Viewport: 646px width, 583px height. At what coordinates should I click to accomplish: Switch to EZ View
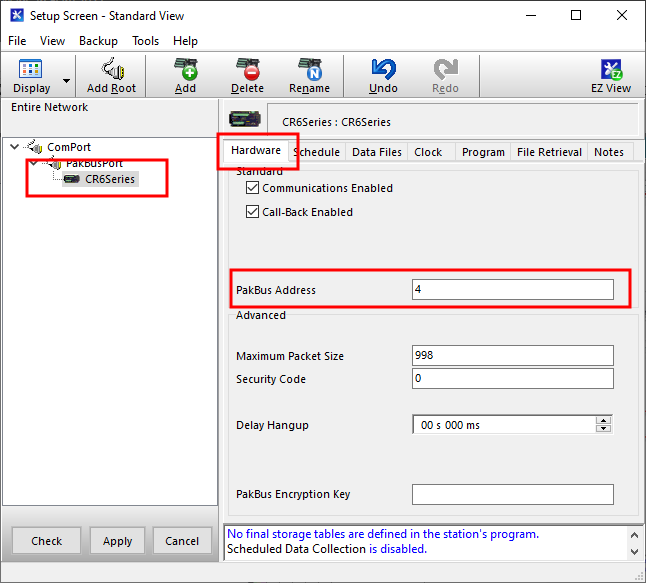tap(611, 76)
